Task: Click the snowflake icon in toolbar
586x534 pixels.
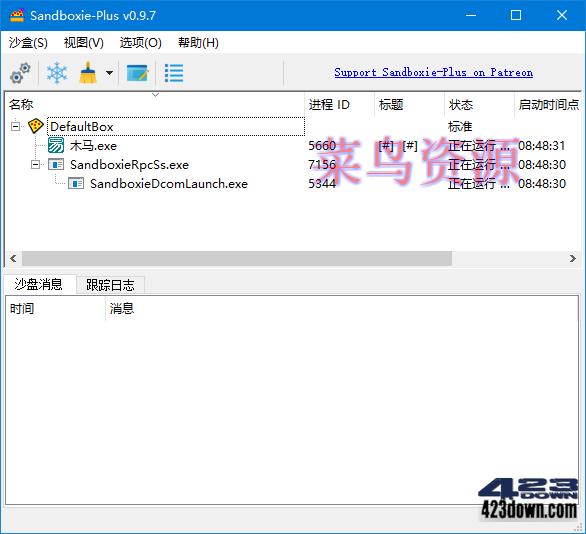Action: (57, 73)
